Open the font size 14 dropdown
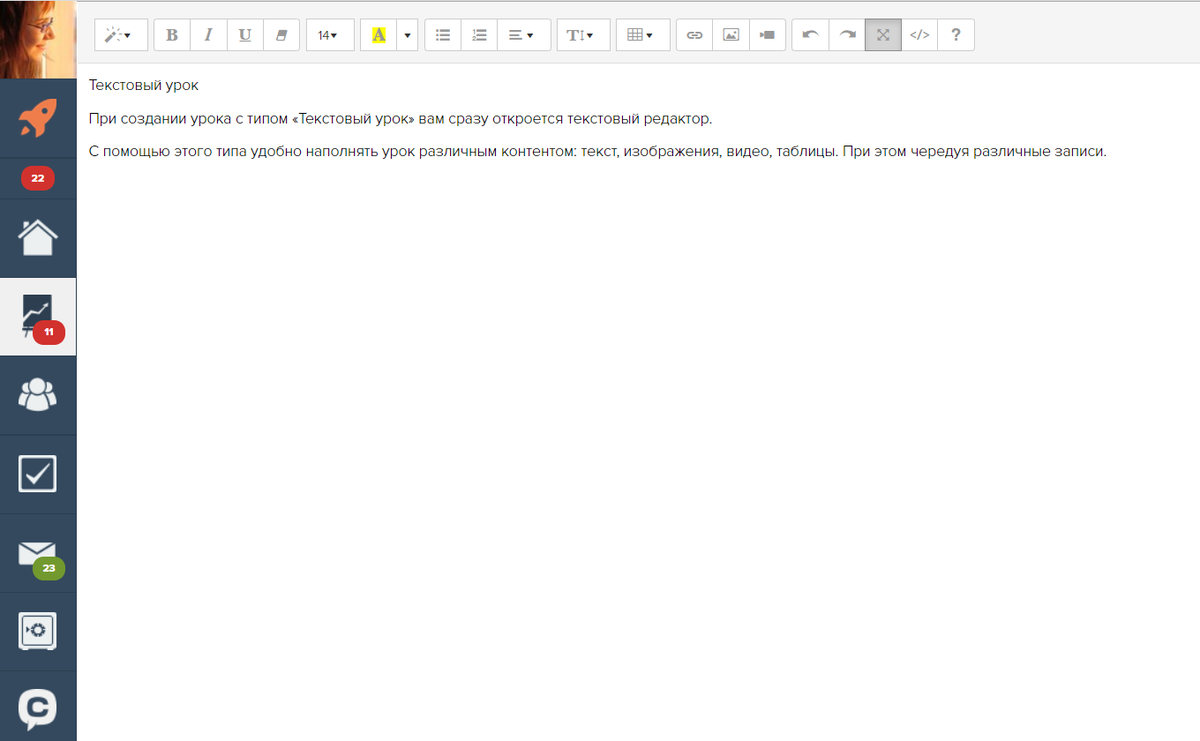This screenshot has width=1200, height=741. point(329,35)
